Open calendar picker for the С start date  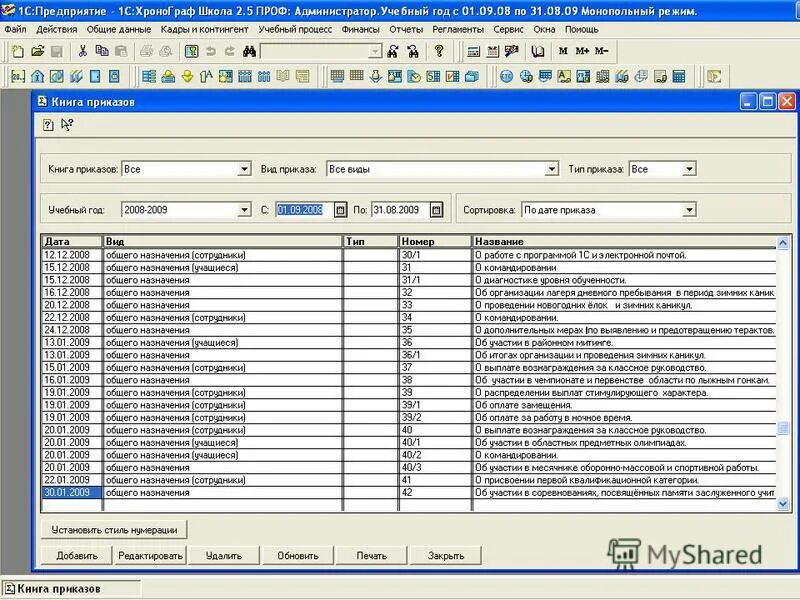click(340, 210)
